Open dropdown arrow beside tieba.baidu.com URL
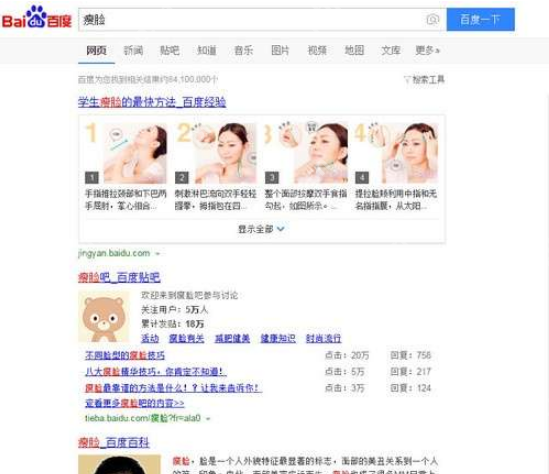Viewport: 549px width, 474px height. 208,418
